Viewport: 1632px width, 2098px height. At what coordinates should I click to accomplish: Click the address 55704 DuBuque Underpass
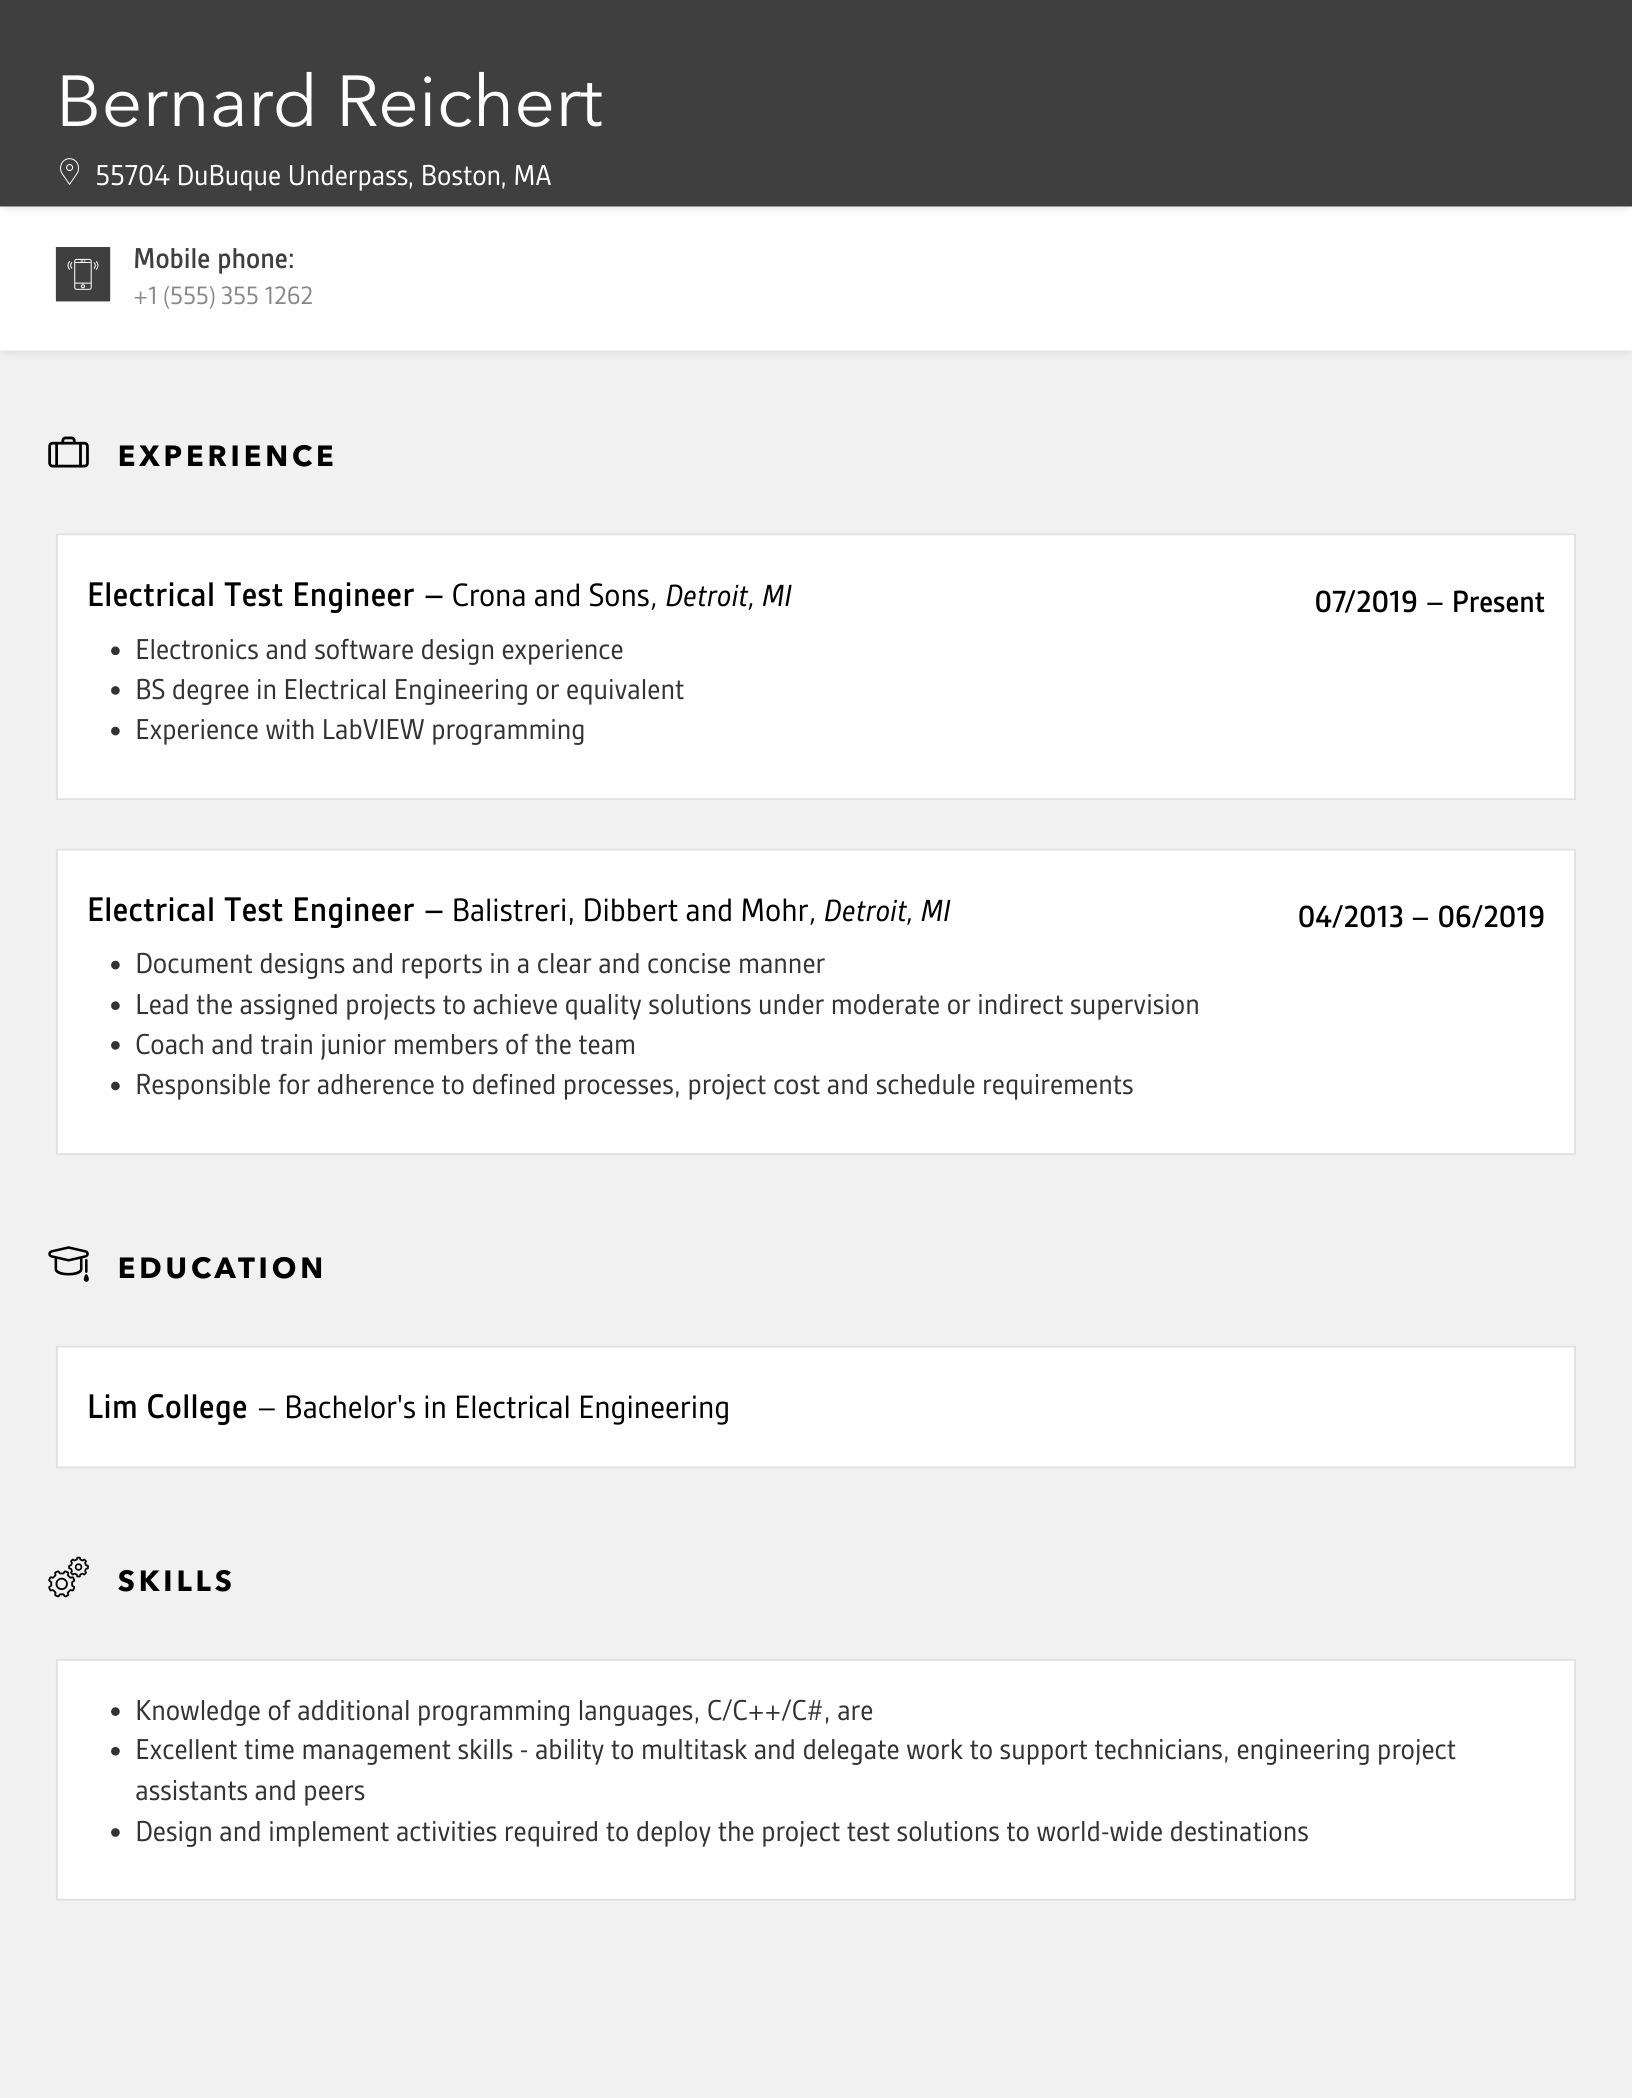323,176
